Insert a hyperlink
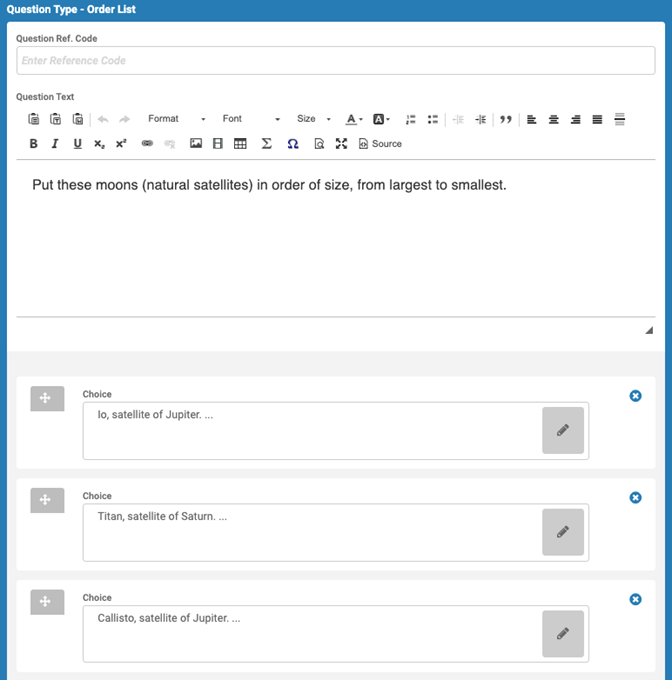Image resolution: width=672 pixels, height=680 pixels. 147,144
